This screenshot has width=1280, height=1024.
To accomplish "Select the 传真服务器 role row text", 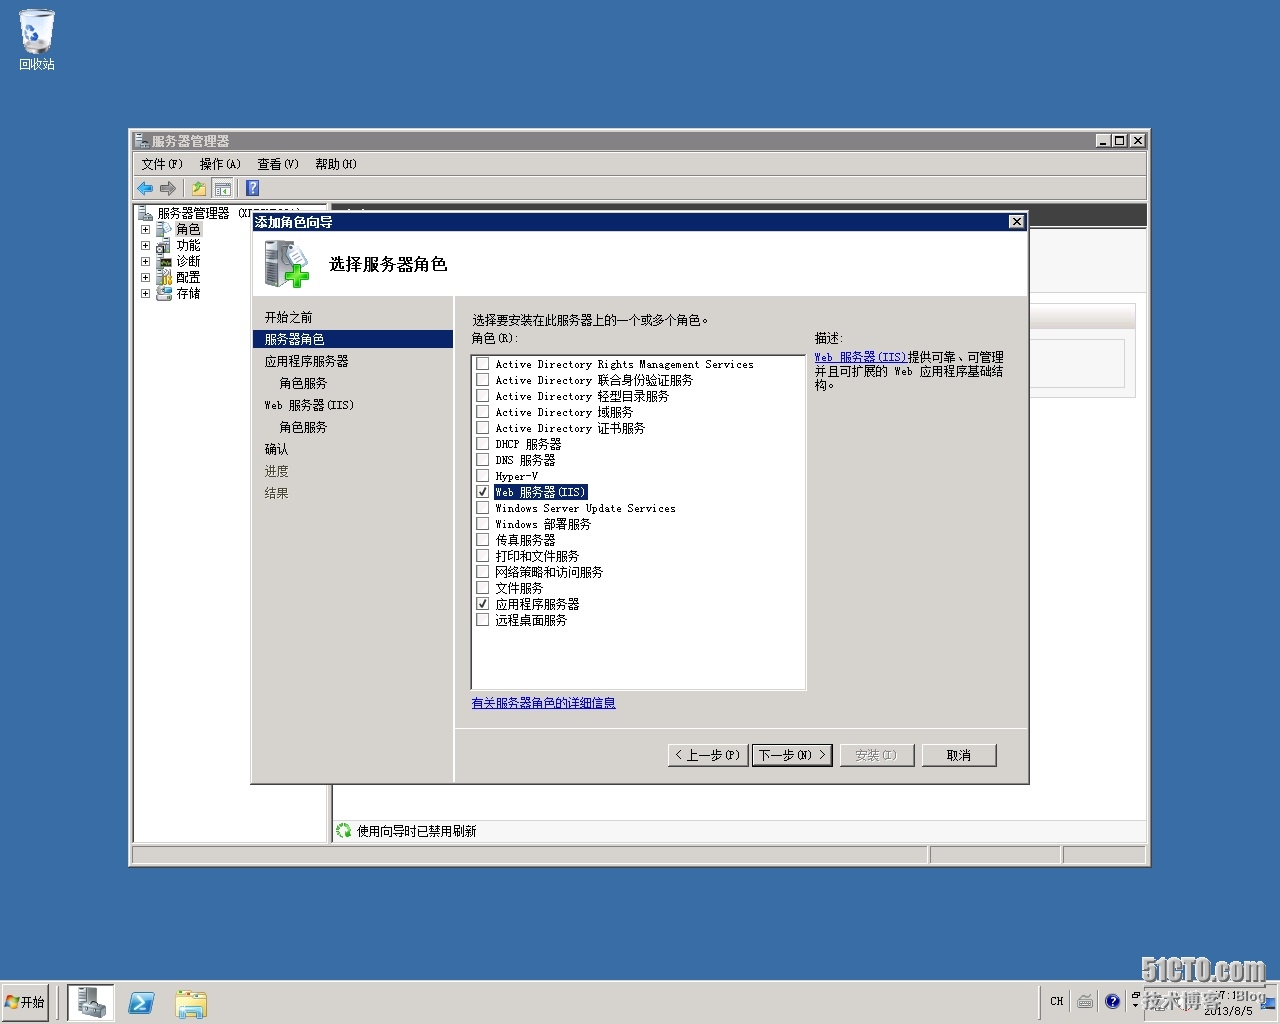I will 525,540.
